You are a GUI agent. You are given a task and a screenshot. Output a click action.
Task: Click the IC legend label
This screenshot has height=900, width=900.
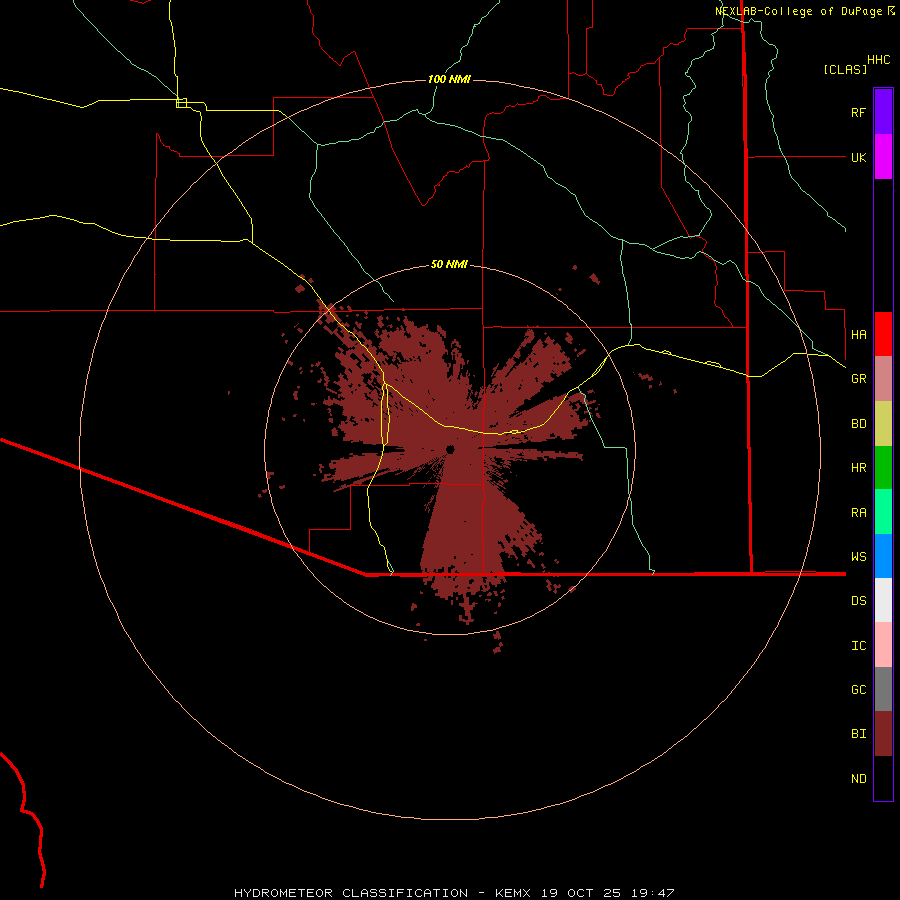point(858,646)
